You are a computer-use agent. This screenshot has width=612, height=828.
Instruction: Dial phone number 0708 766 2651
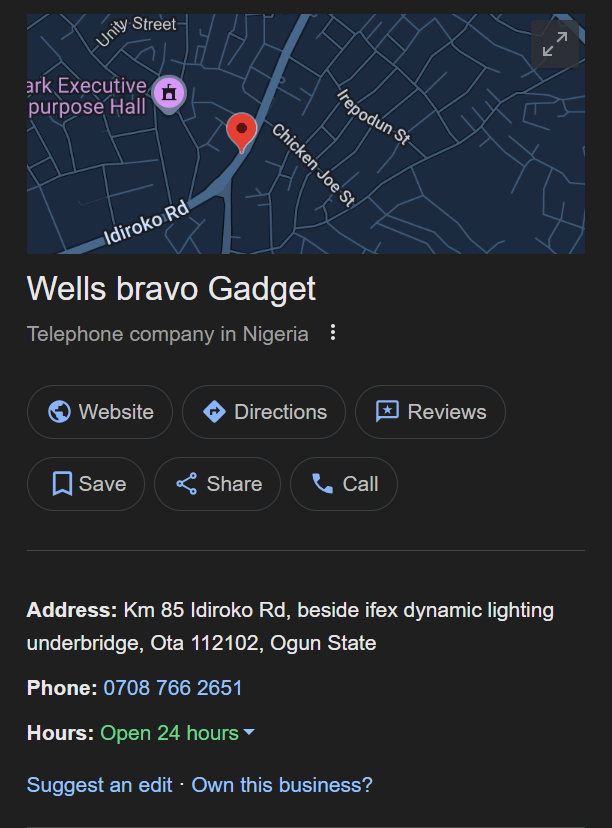[172, 688]
